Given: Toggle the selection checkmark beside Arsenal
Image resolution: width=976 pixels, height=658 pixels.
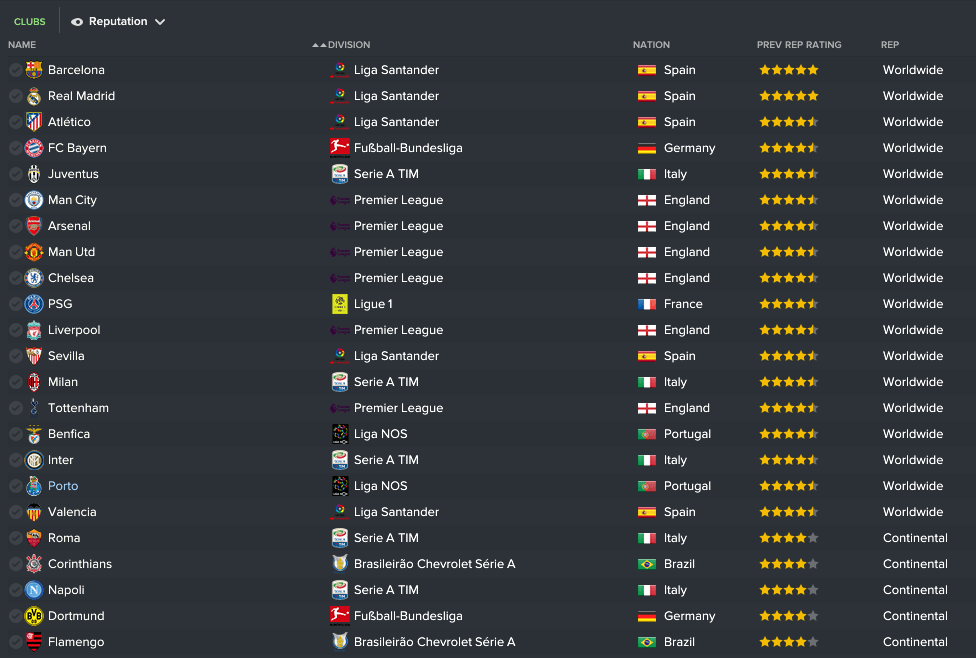Looking at the screenshot, I should point(15,226).
